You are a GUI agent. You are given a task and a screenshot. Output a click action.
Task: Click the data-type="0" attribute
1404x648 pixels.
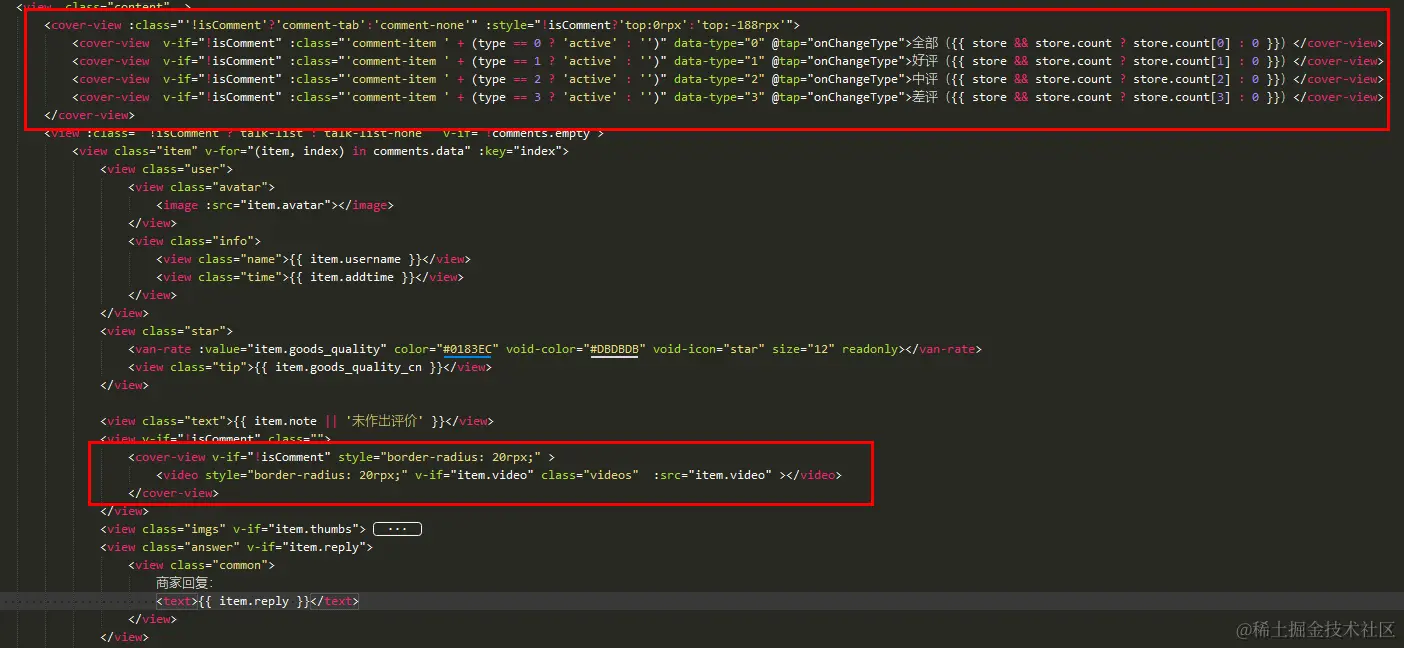719,43
